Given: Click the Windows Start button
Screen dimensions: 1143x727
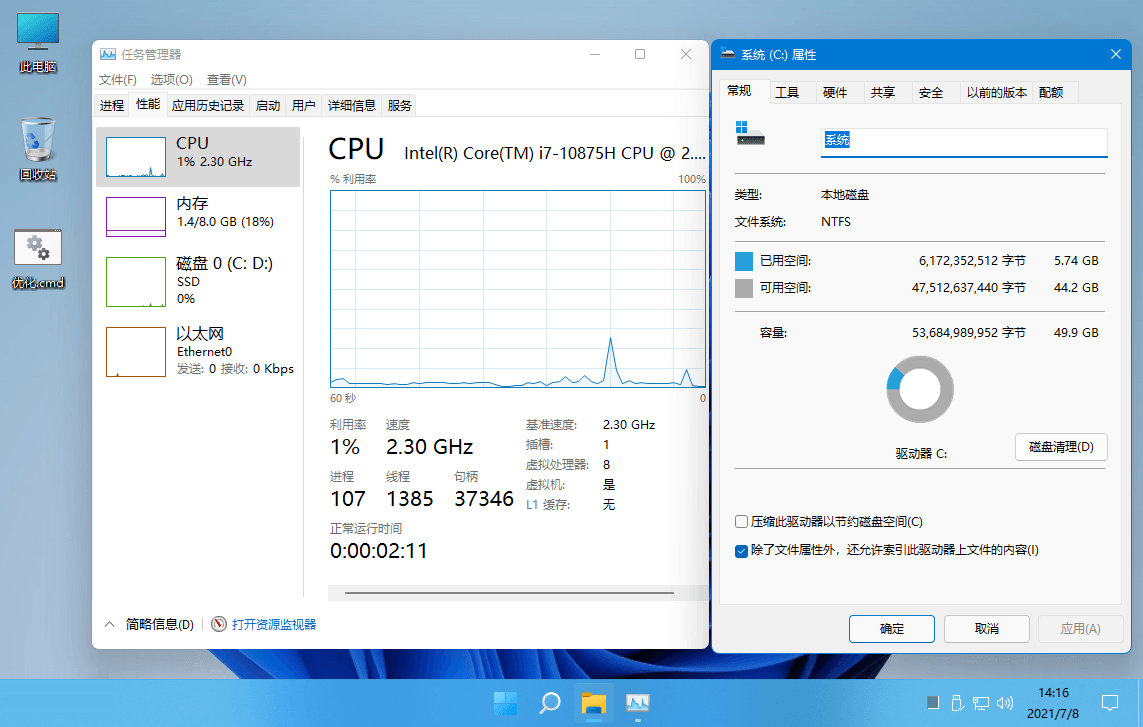Looking at the screenshot, I should point(505,703).
